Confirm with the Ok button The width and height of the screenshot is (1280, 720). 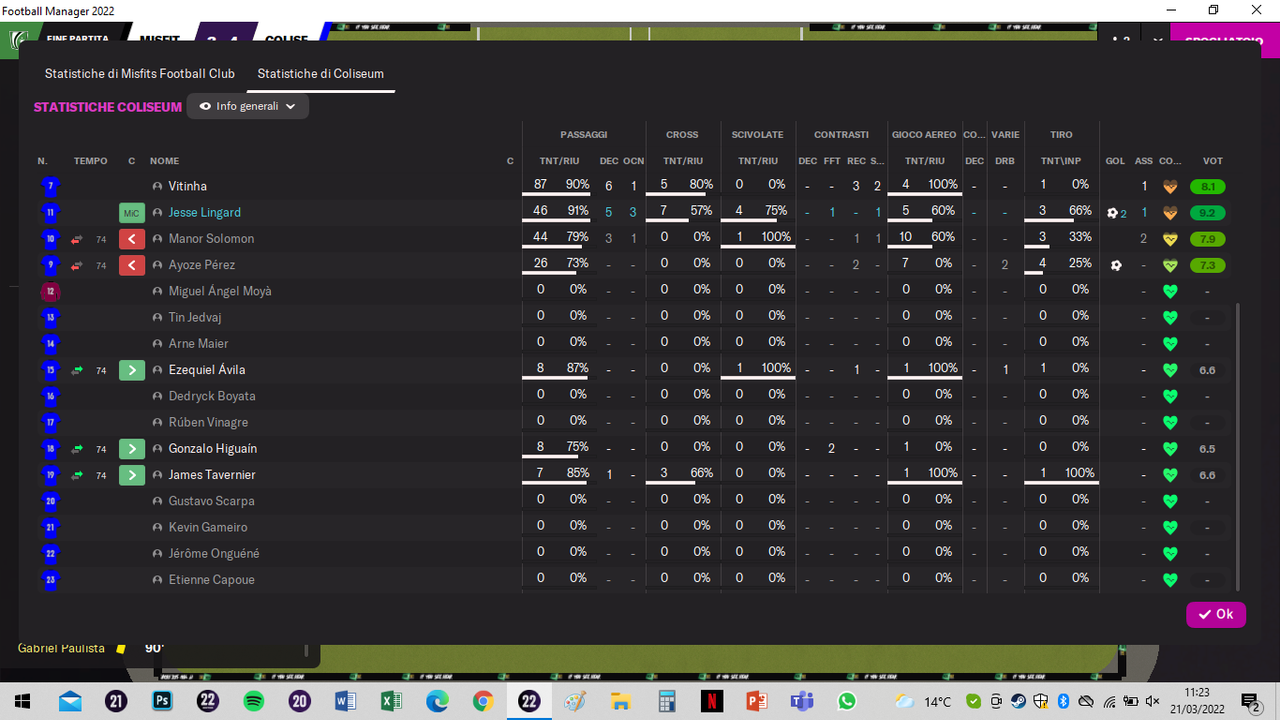1216,614
